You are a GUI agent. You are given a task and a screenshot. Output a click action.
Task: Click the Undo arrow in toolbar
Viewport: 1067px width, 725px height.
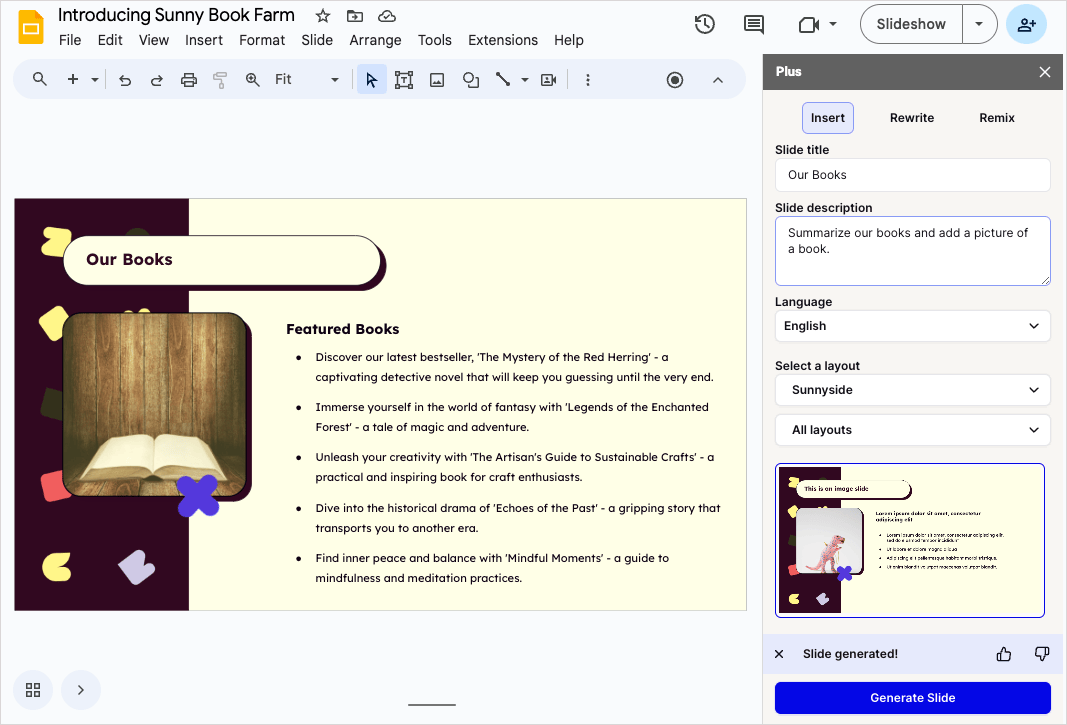click(125, 80)
